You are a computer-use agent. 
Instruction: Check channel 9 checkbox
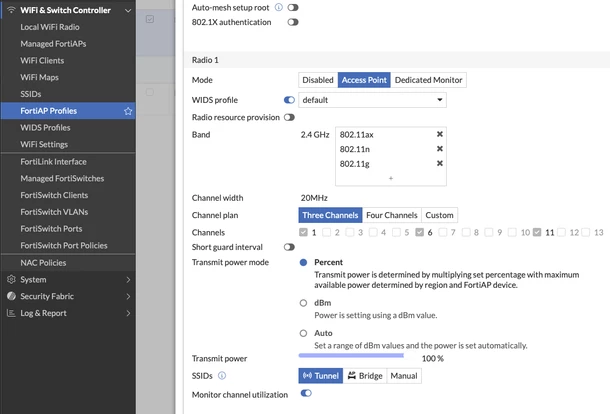pos(489,232)
